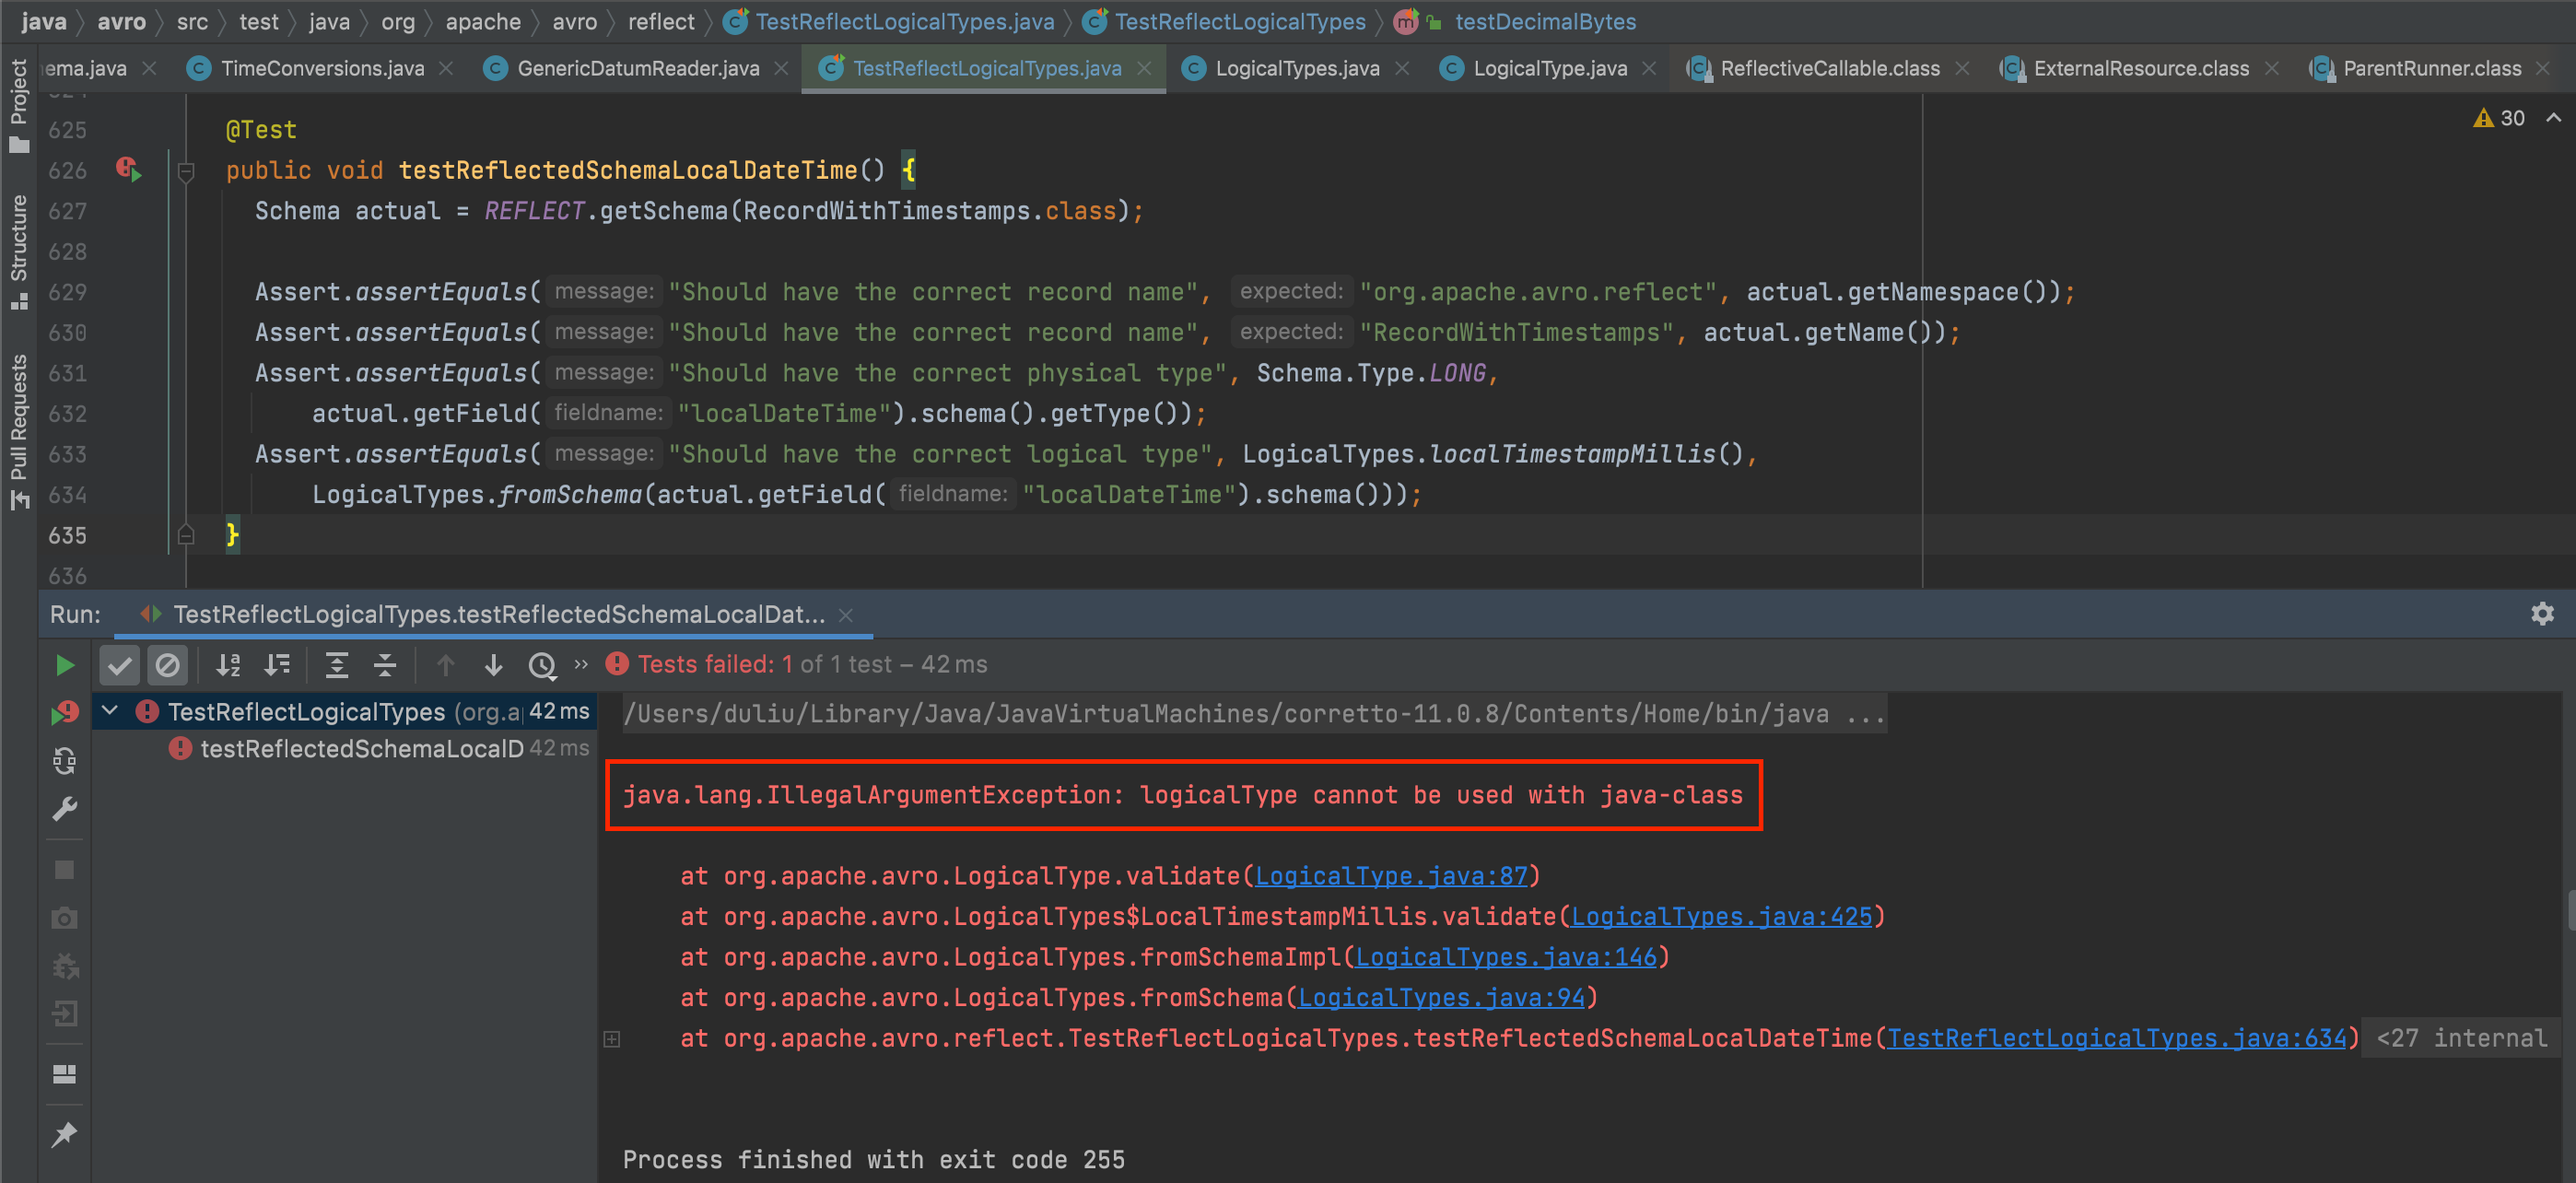This screenshot has width=2576, height=1183.
Task: Switch to LogicalTypes.java tab
Action: pos(1296,68)
